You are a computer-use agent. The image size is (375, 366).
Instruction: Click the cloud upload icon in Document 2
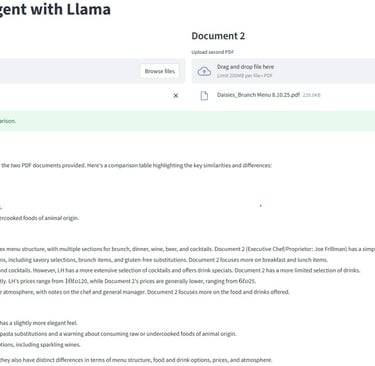204,71
